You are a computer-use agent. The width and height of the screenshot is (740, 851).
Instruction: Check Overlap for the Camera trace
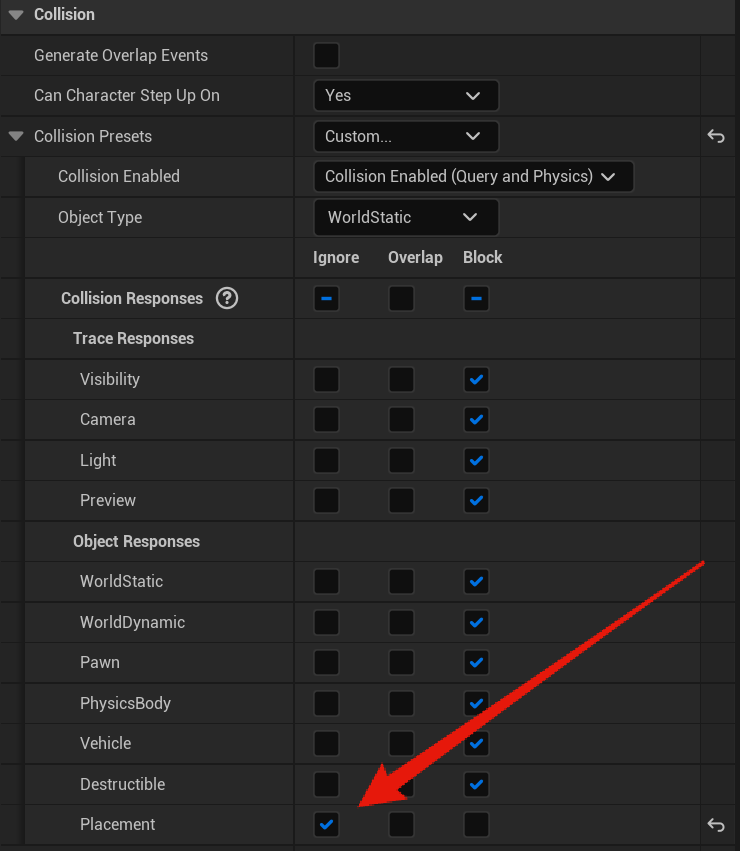coord(401,420)
